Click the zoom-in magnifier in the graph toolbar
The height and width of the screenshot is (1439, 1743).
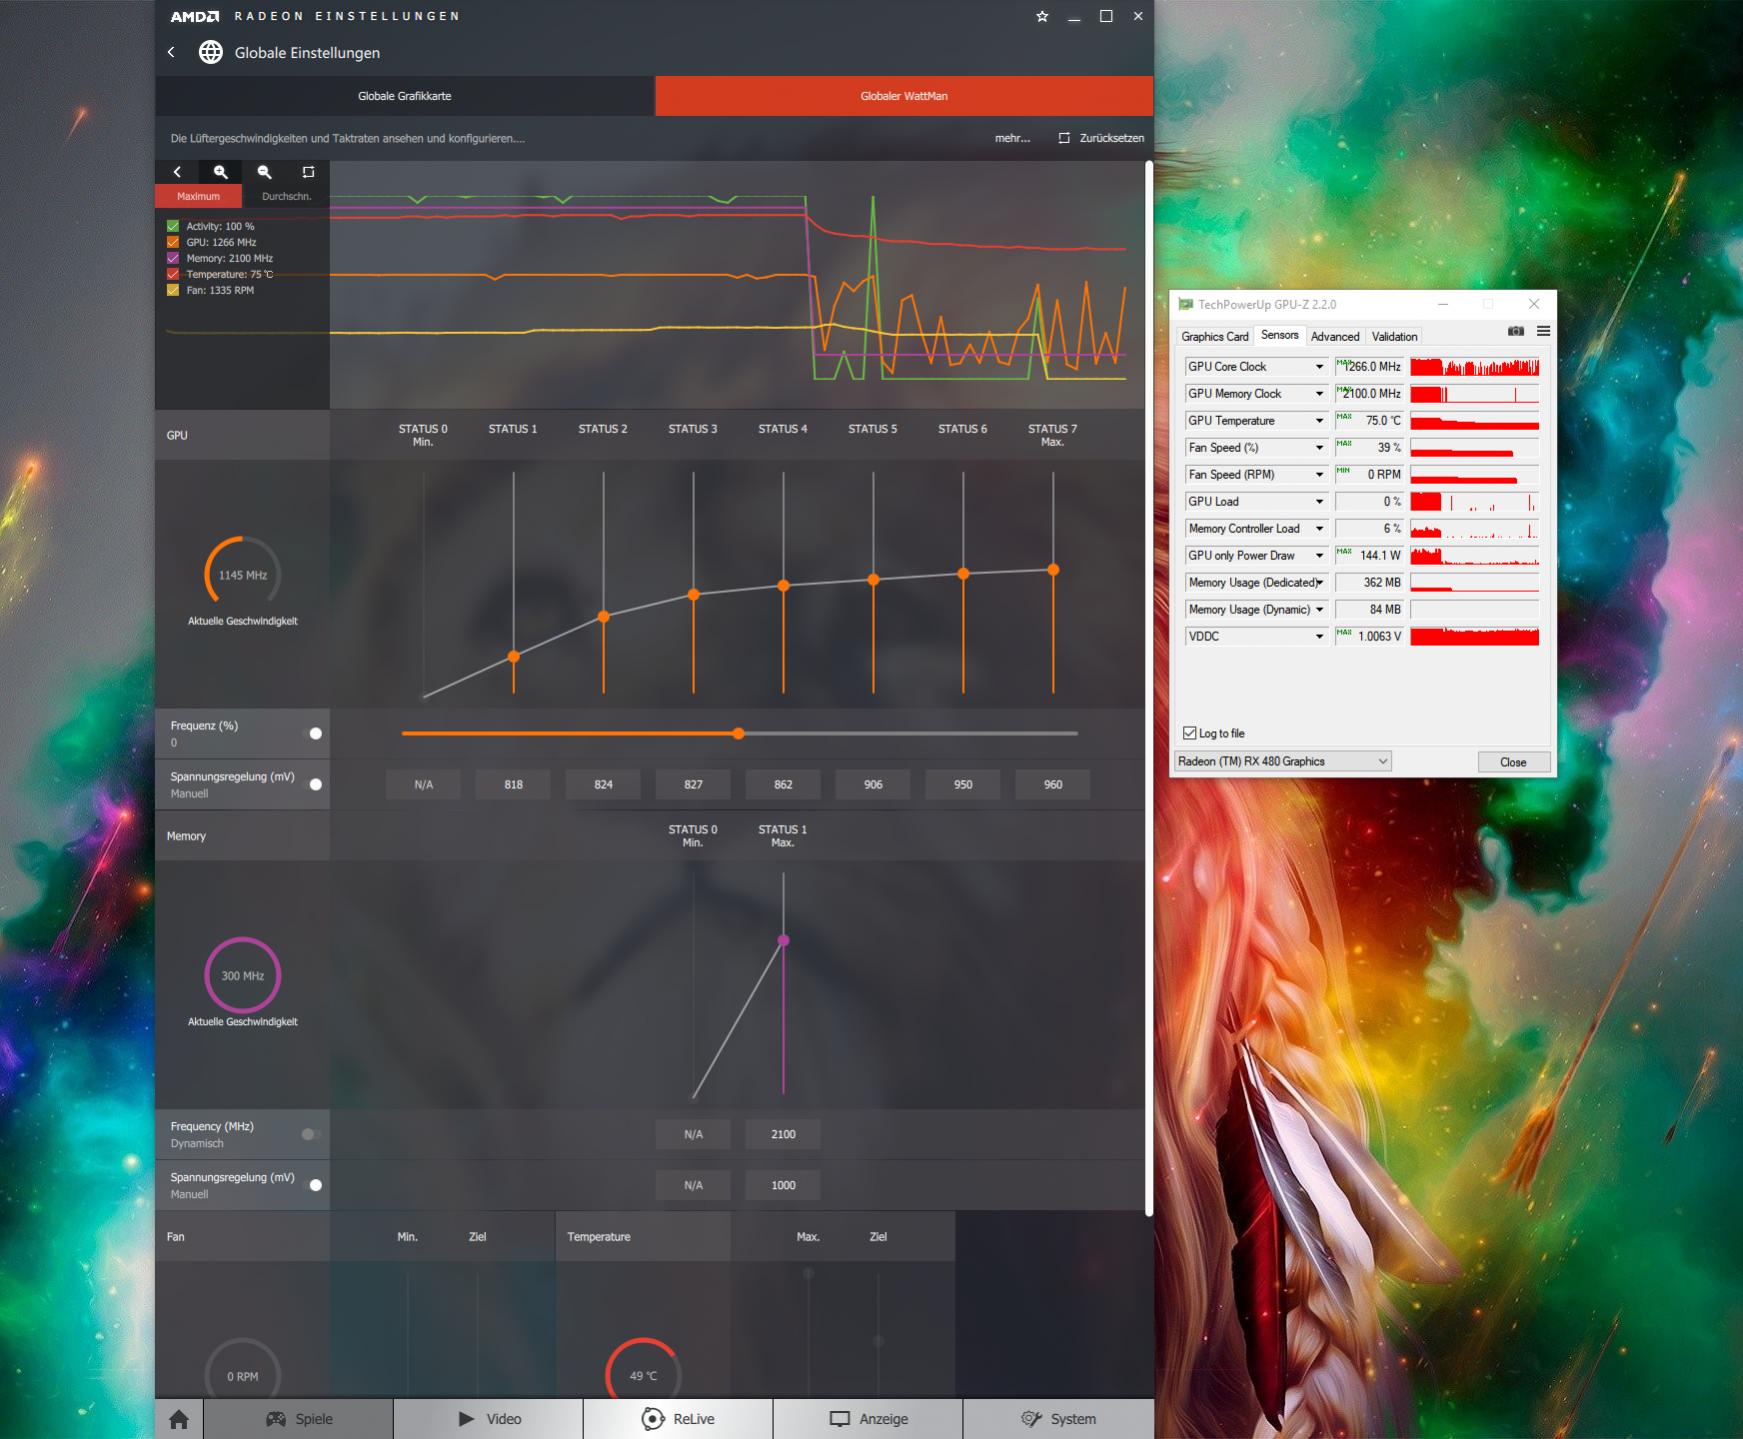221,172
